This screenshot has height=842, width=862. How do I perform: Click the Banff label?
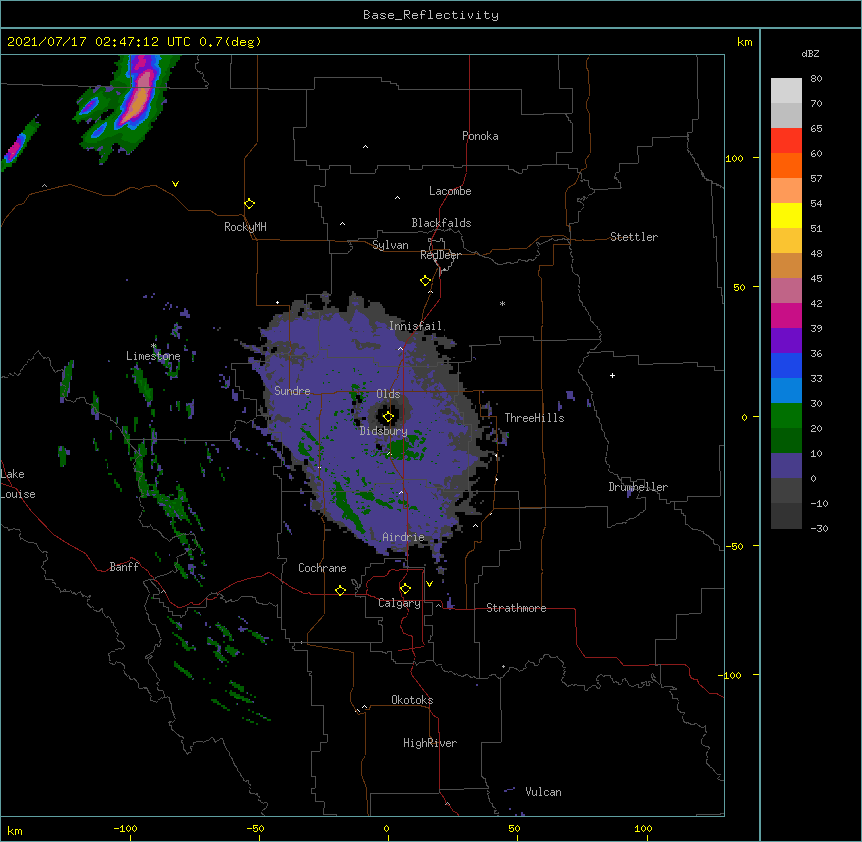pyautogui.click(x=124, y=567)
